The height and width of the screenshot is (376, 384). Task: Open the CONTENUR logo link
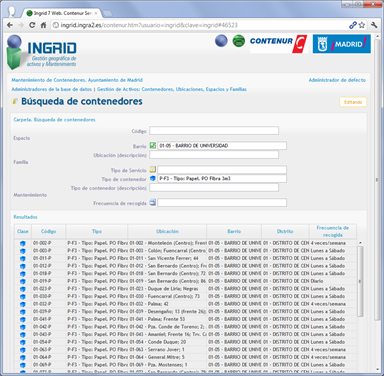tap(278, 43)
